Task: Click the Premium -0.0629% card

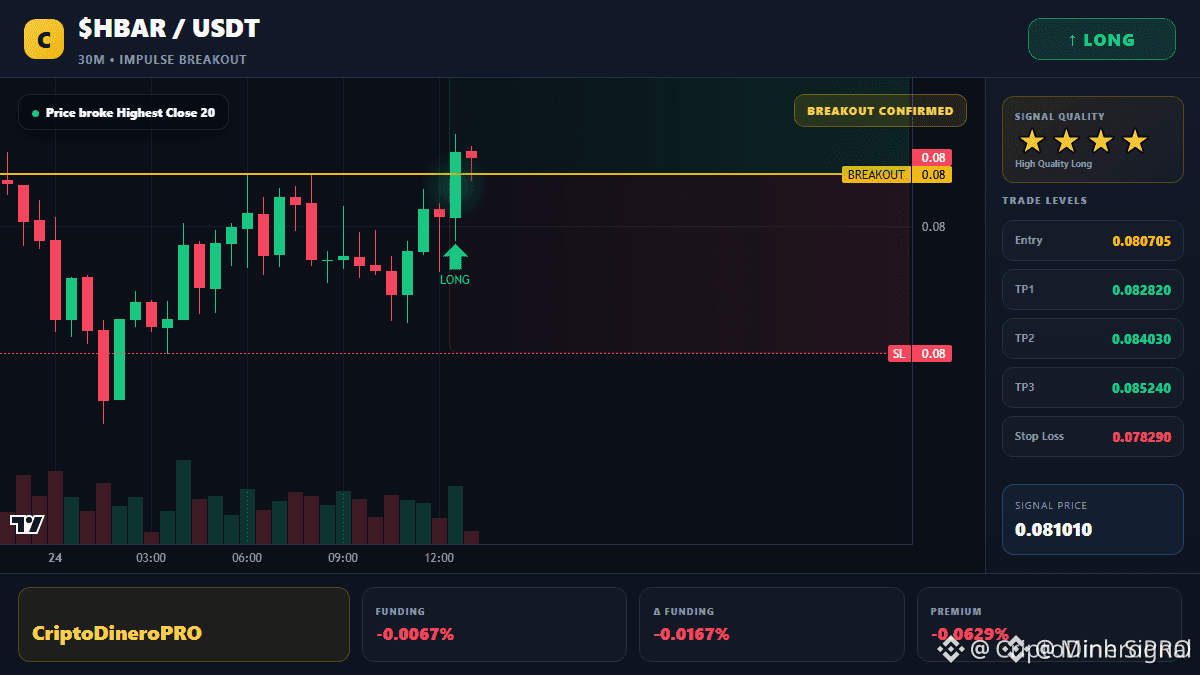Action: 1049,624
